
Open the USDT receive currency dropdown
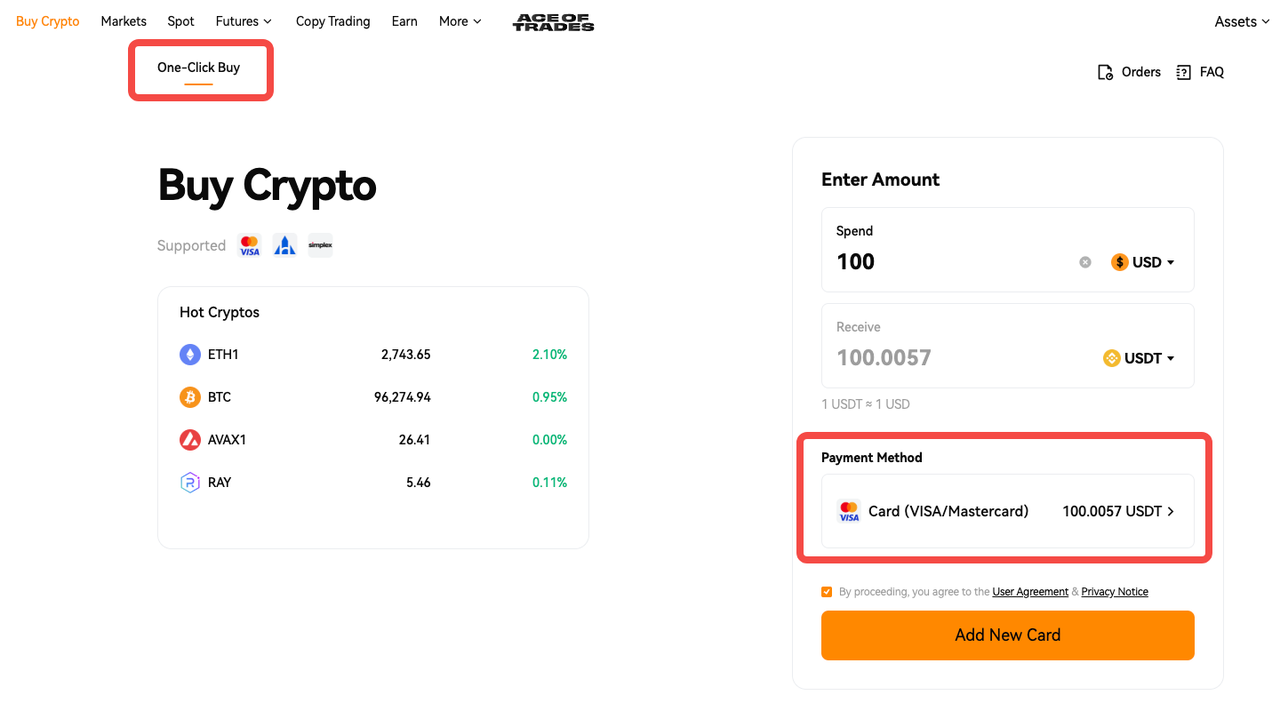coord(1139,358)
